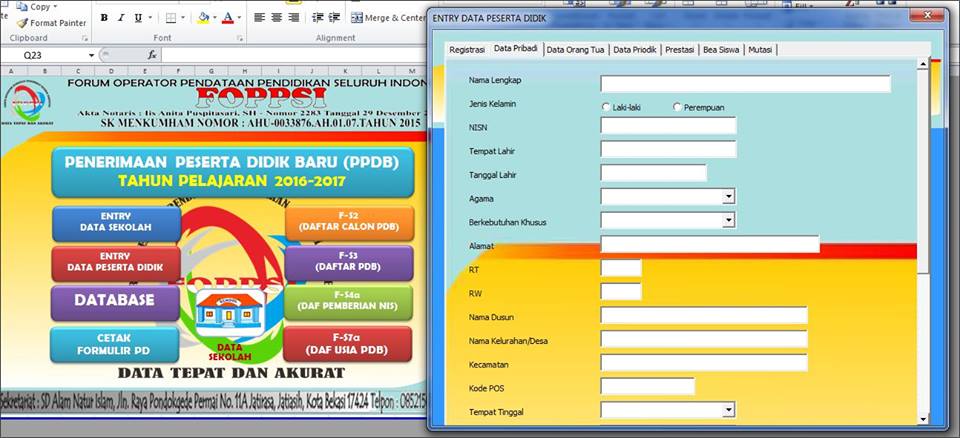The height and width of the screenshot is (438, 960).
Task: Toggle Bold formatting in Excel ribbon
Action: click(x=104, y=18)
